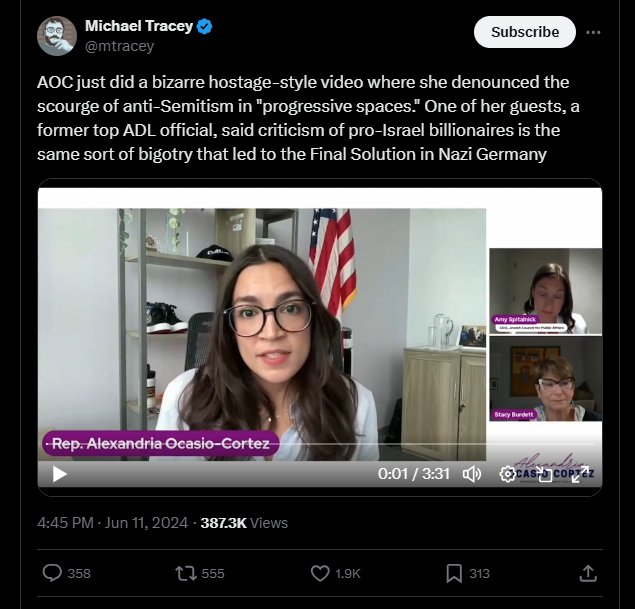Share the tweet with upload icon
The width and height of the screenshot is (635, 609).
[x=588, y=573]
